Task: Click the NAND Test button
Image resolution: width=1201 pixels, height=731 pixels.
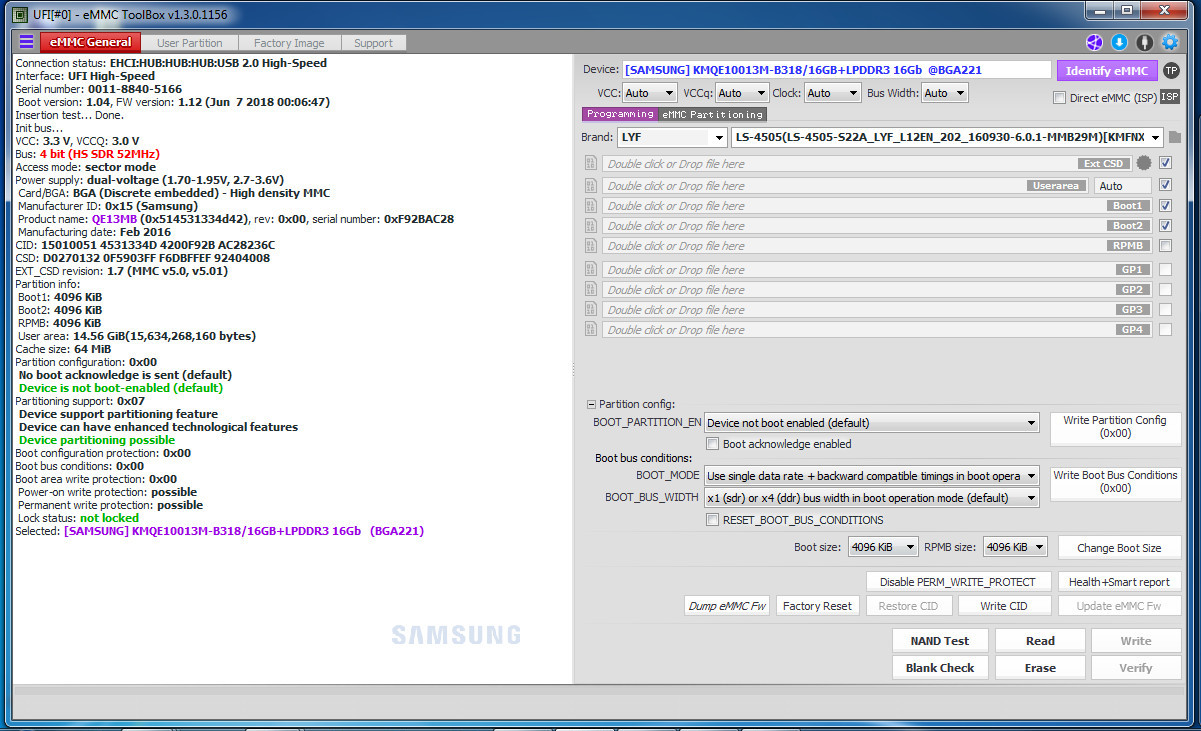Action: tap(940, 641)
